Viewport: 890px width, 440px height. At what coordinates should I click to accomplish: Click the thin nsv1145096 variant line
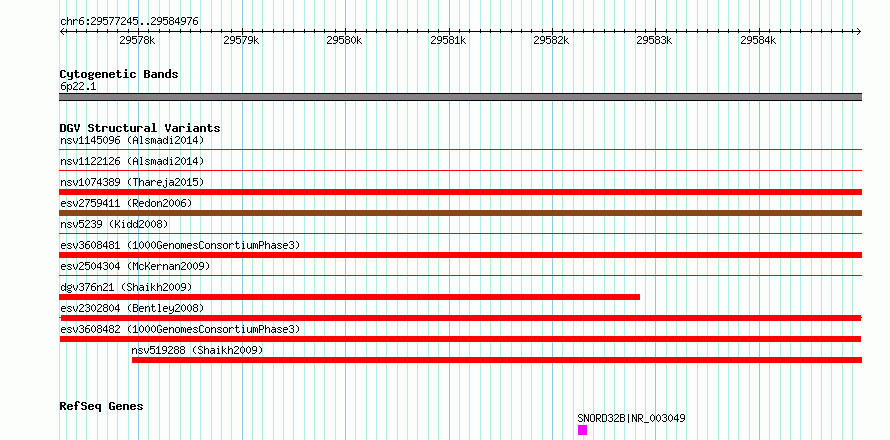coord(461,149)
